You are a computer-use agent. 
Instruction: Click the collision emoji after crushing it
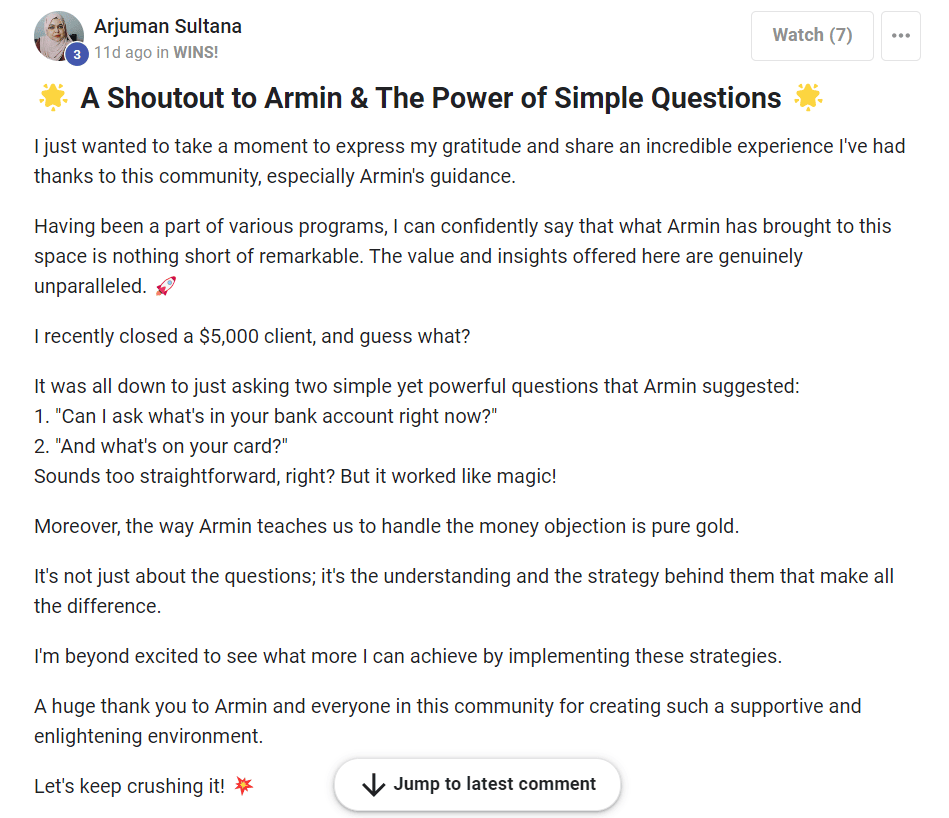pos(243,785)
